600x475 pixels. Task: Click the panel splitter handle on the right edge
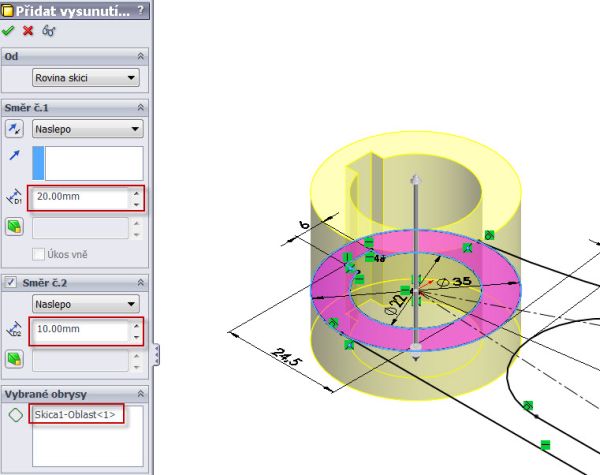156,354
